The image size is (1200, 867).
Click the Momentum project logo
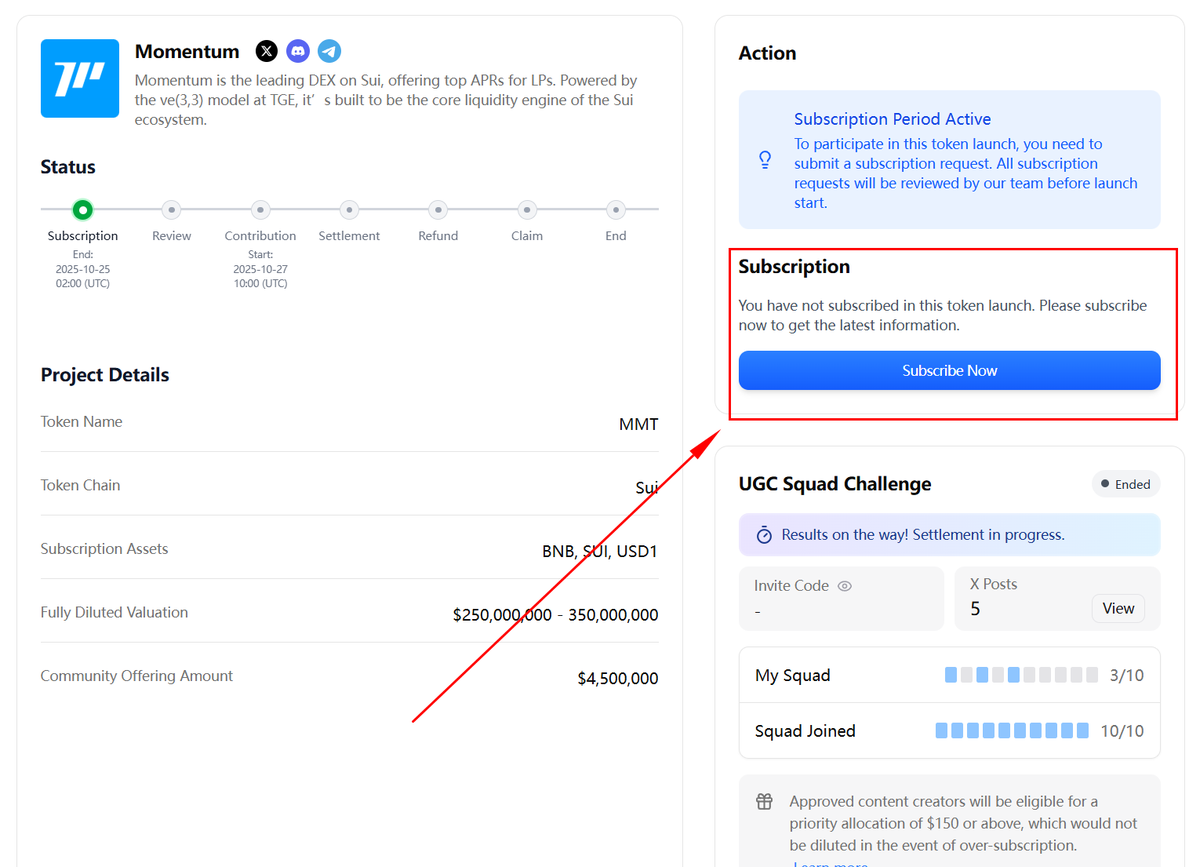pyautogui.click(x=80, y=78)
